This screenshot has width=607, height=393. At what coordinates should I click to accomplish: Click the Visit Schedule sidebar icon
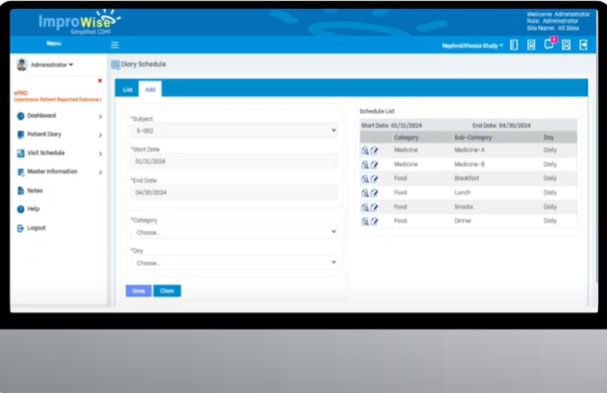[x=21, y=153]
